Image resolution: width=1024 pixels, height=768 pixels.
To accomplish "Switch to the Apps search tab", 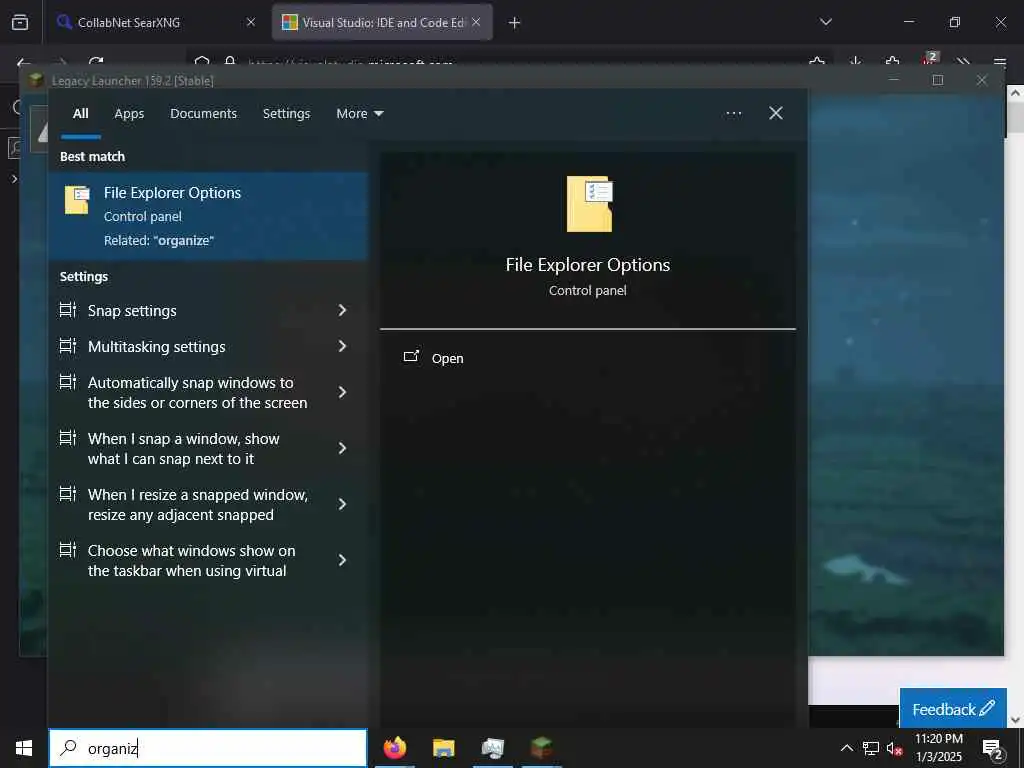I will click(x=129, y=114).
